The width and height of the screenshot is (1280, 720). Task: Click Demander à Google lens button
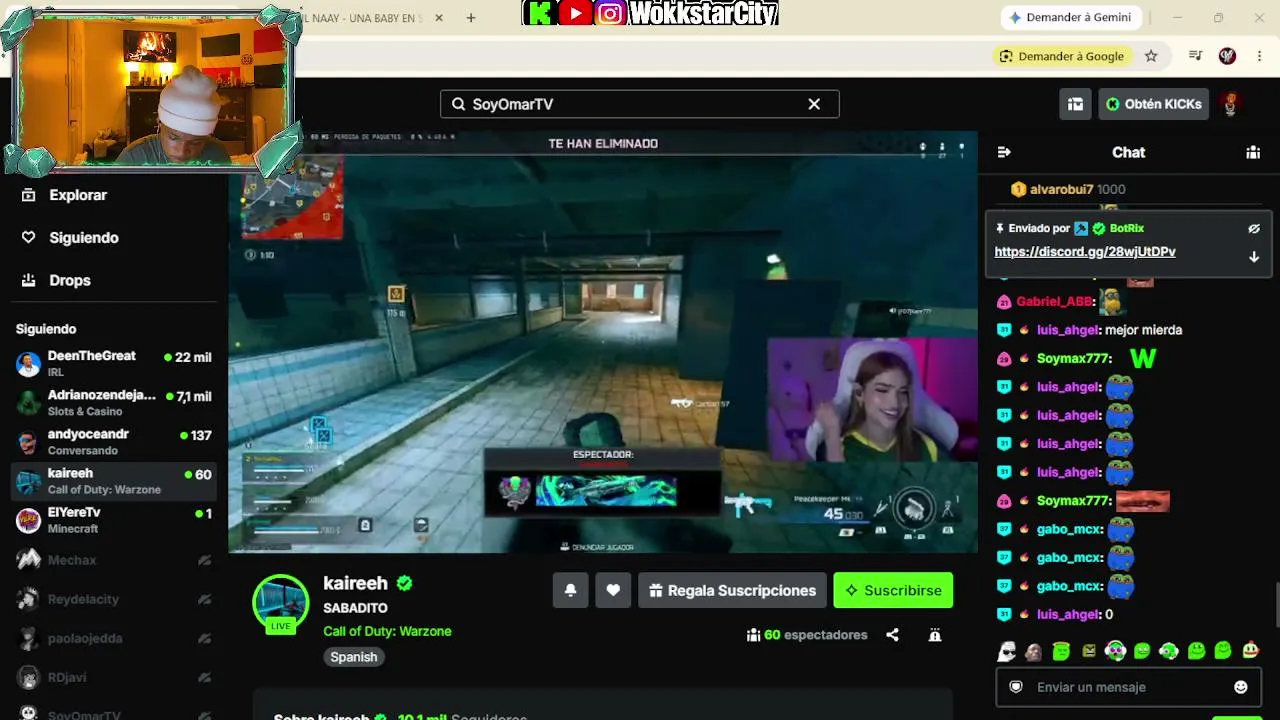[1061, 56]
